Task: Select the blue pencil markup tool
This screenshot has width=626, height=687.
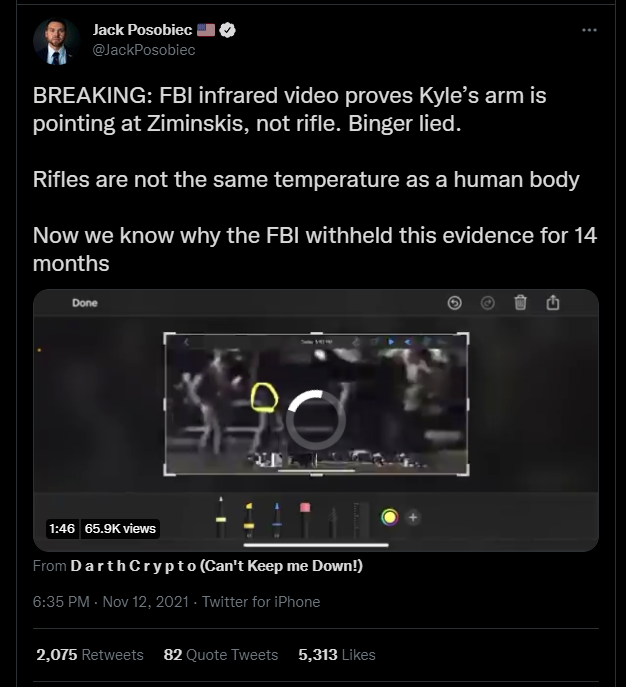Action: [277, 520]
